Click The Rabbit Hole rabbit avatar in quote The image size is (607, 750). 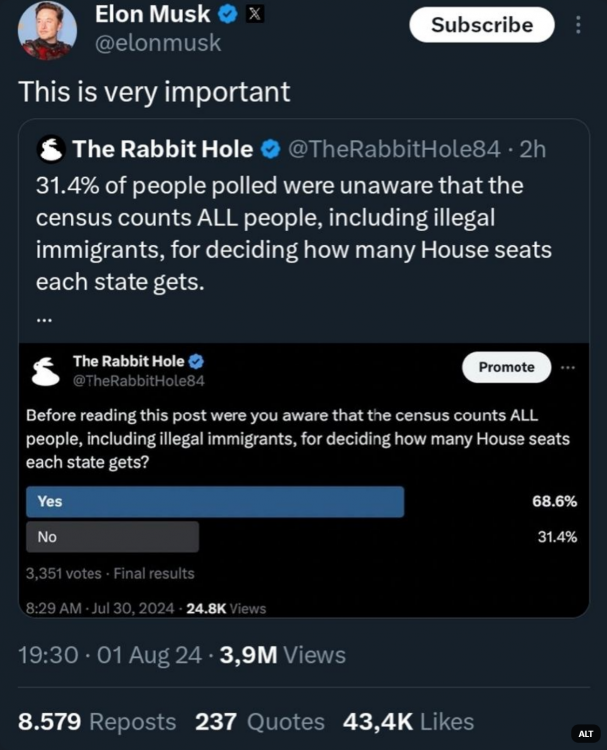tap(51, 150)
